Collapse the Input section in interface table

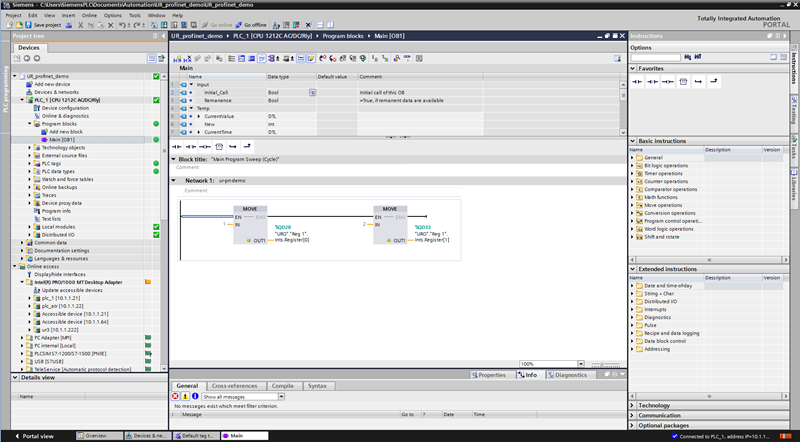click(191, 85)
